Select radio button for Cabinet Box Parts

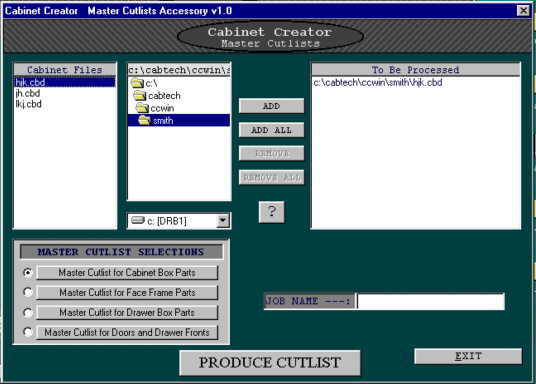point(28,273)
